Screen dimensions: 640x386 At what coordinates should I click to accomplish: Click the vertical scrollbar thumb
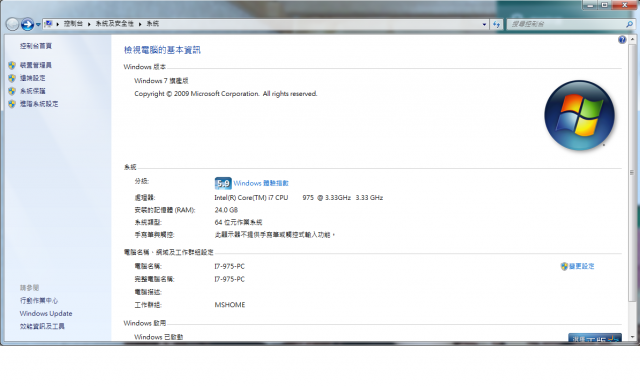point(632,173)
